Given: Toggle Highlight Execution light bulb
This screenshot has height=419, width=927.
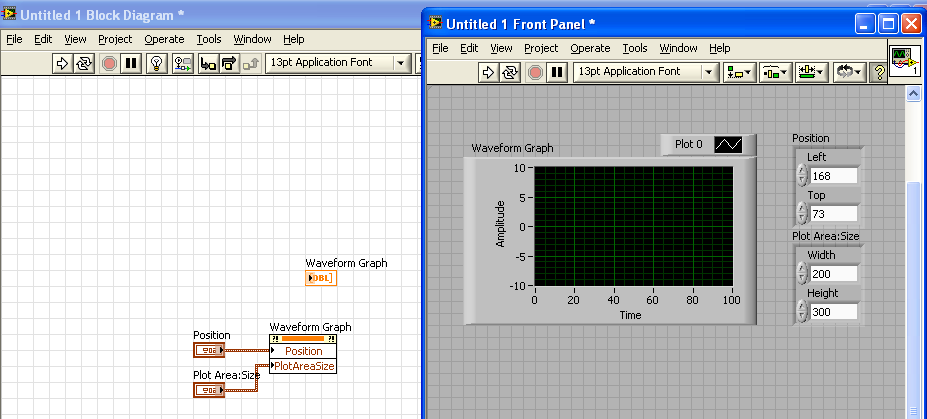Looking at the screenshot, I should (157, 63).
